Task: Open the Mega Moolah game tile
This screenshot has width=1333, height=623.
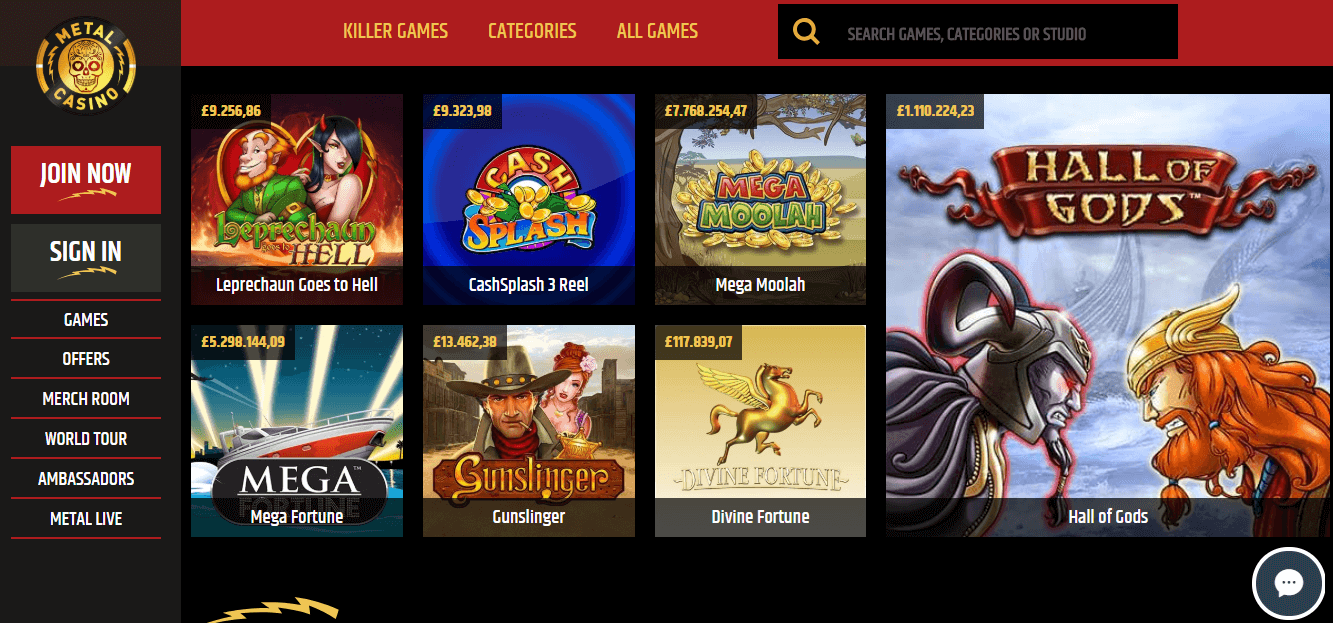Action: click(x=761, y=199)
